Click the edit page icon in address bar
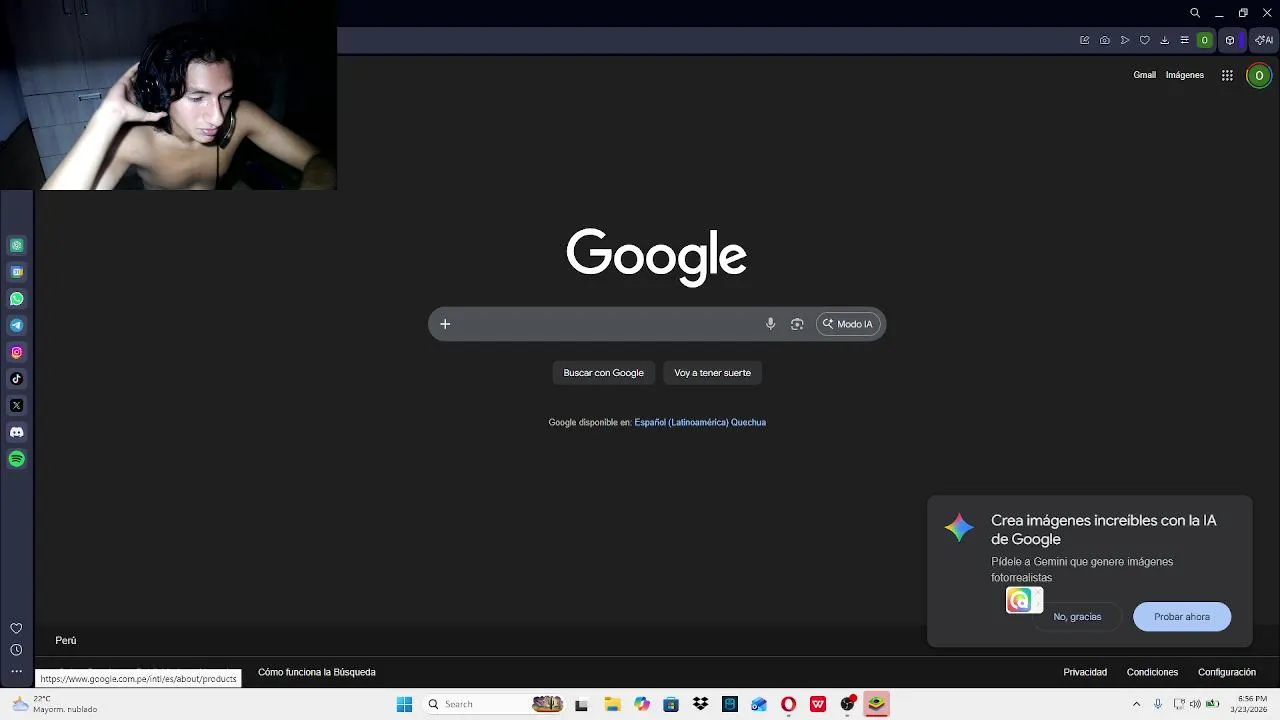 (x=1084, y=40)
